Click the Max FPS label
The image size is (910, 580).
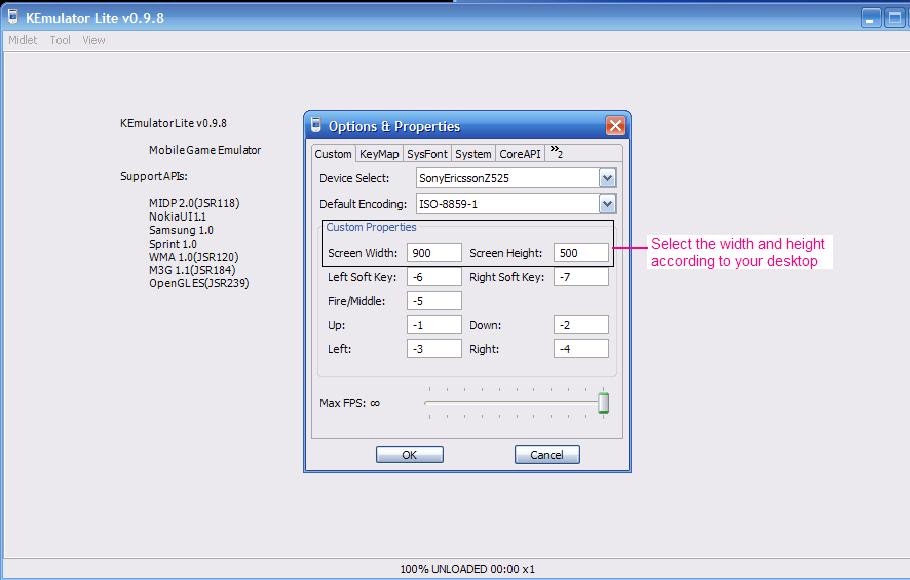349,402
